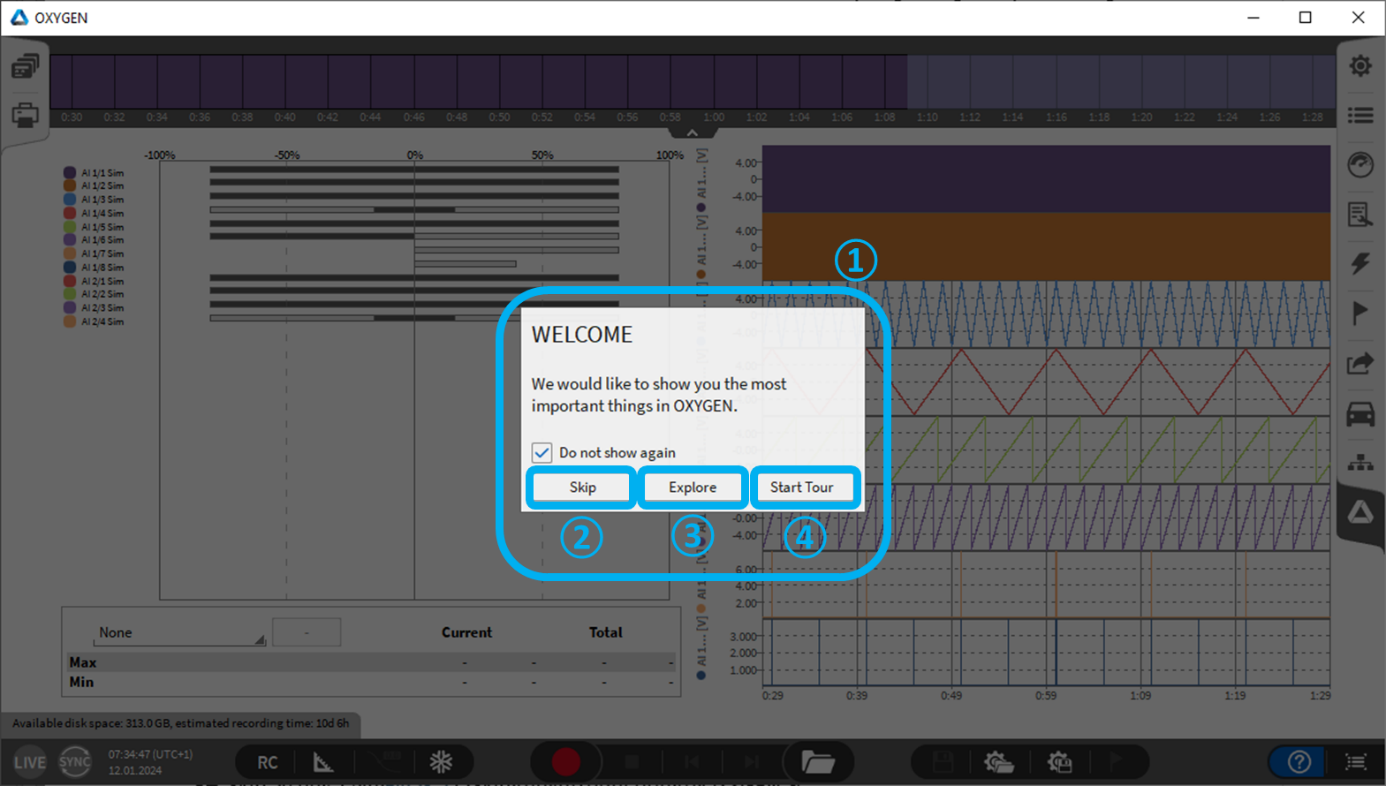
Task: Open the None statistics dropdown
Action: 180,633
